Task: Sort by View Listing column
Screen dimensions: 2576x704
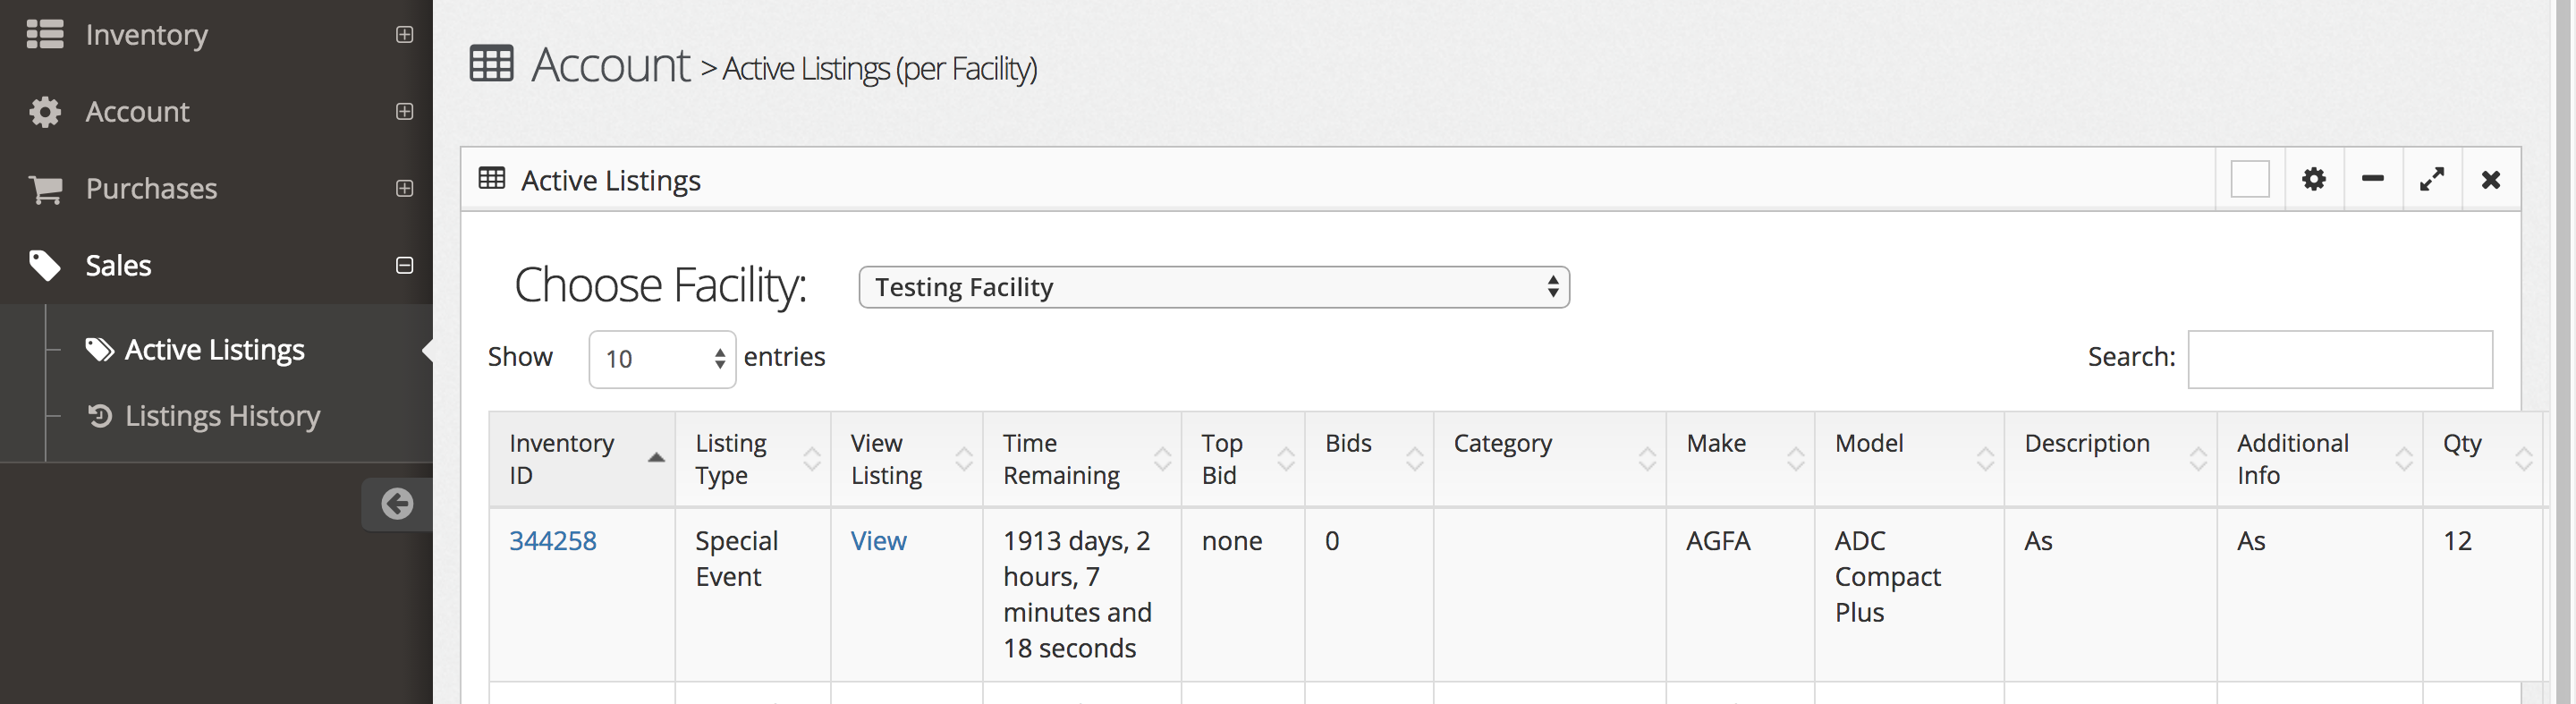Action: pyautogui.click(x=907, y=459)
